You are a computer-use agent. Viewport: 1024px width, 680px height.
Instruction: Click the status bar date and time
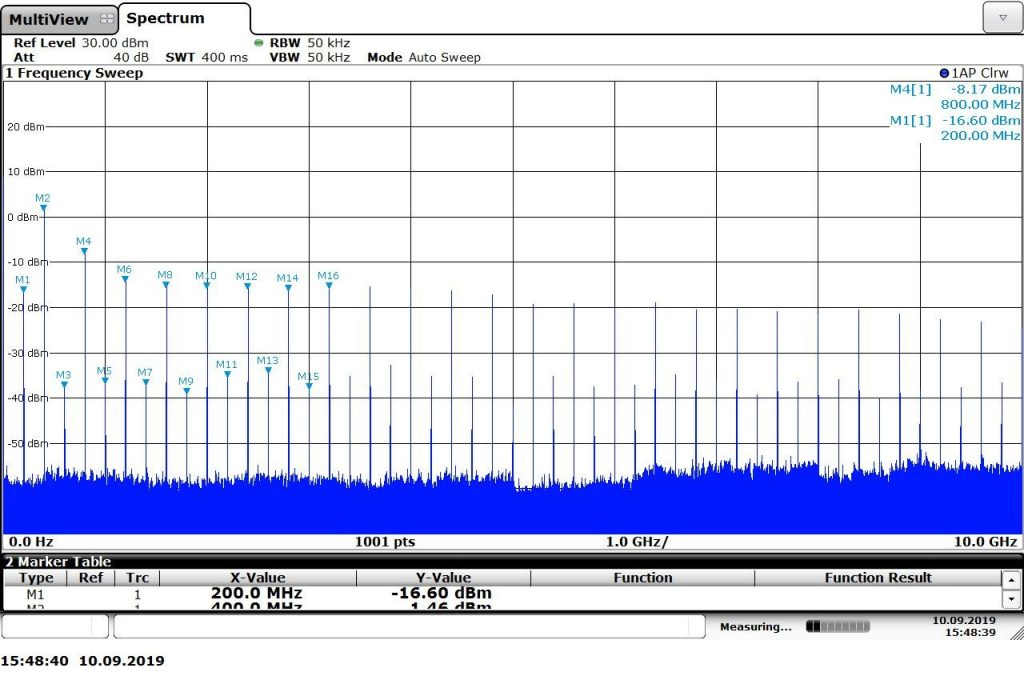point(964,626)
